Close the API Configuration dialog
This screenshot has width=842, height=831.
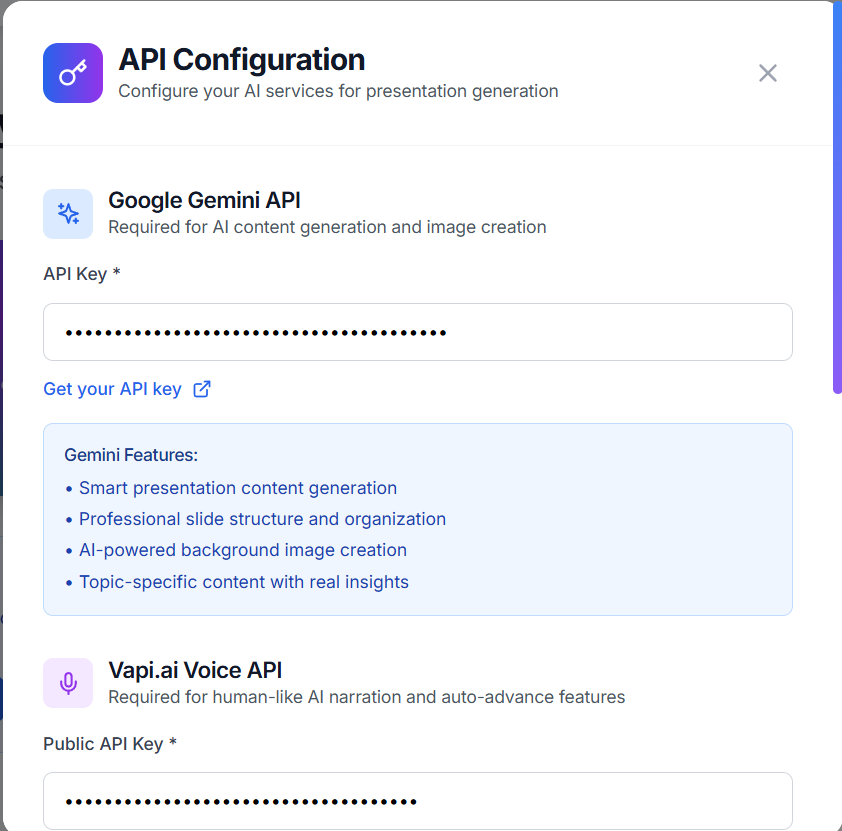click(x=767, y=73)
